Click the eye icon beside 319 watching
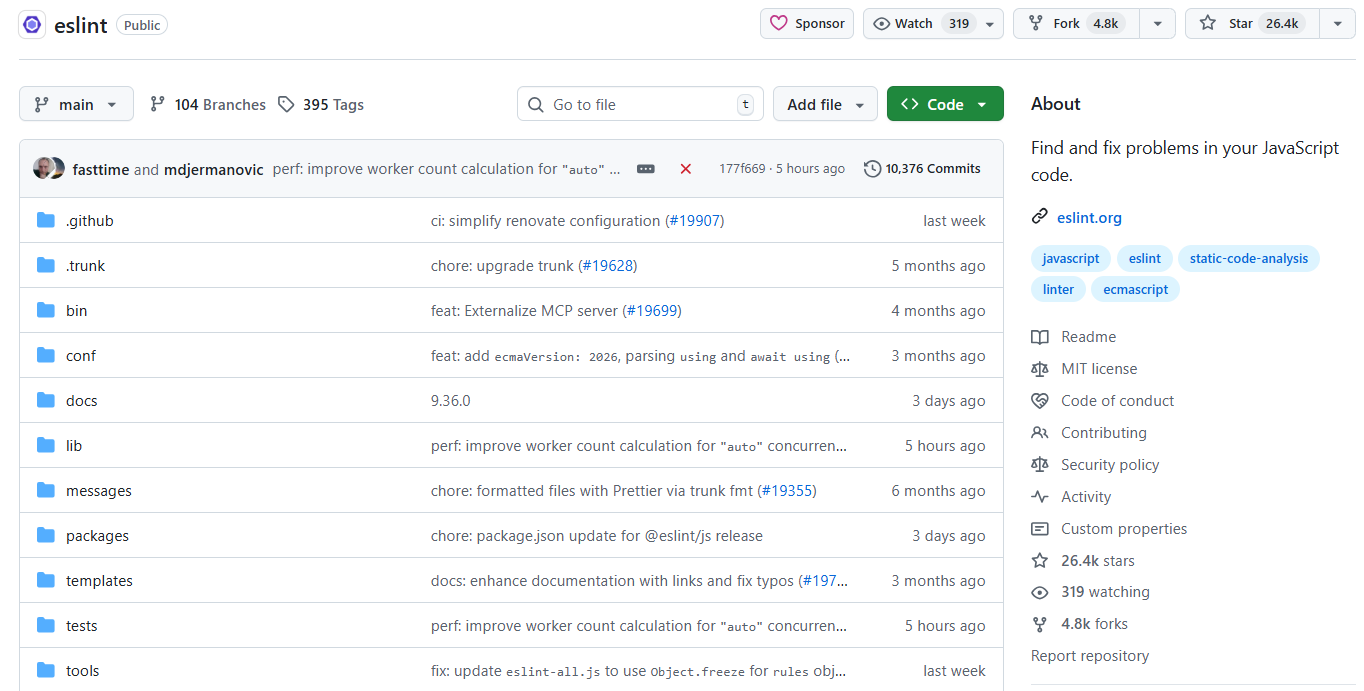Viewport: 1364px width, 691px height. (x=1040, y=592)
